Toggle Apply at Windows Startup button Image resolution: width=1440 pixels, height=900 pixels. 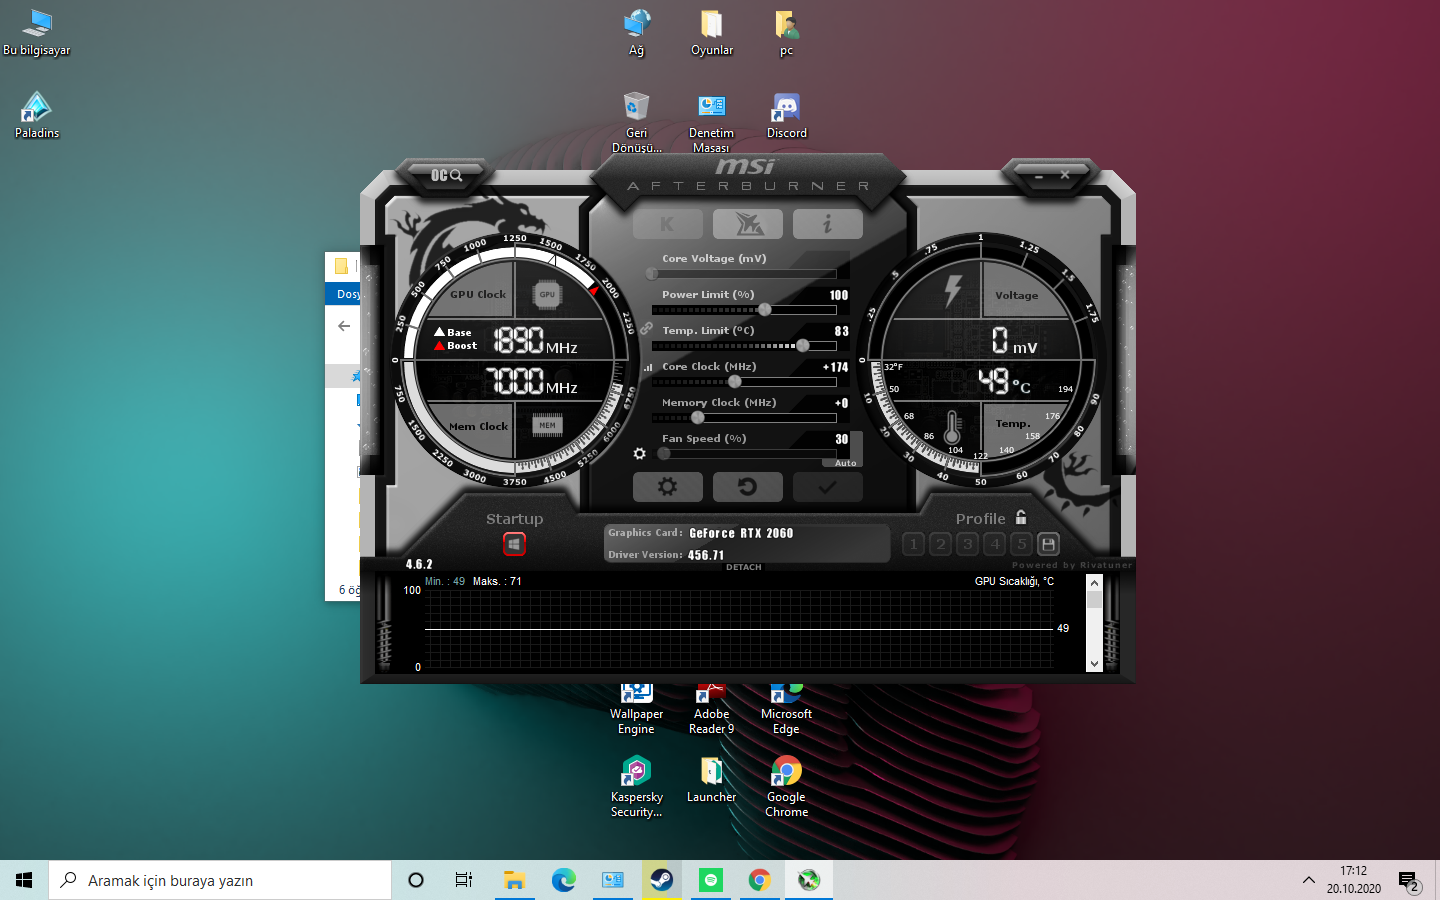514,544
